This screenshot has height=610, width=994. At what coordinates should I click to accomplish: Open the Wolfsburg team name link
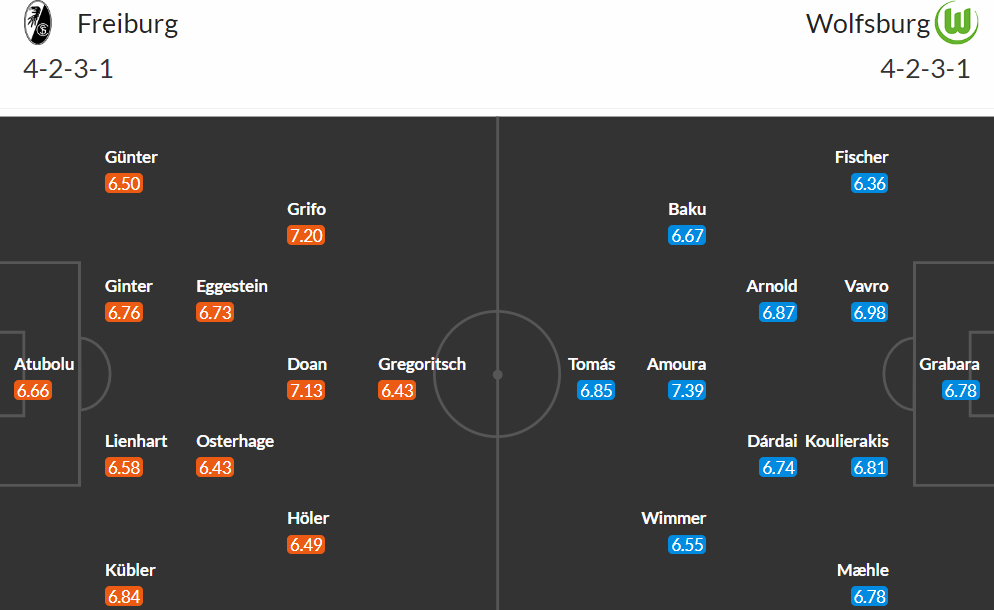[x=868, y=24]
